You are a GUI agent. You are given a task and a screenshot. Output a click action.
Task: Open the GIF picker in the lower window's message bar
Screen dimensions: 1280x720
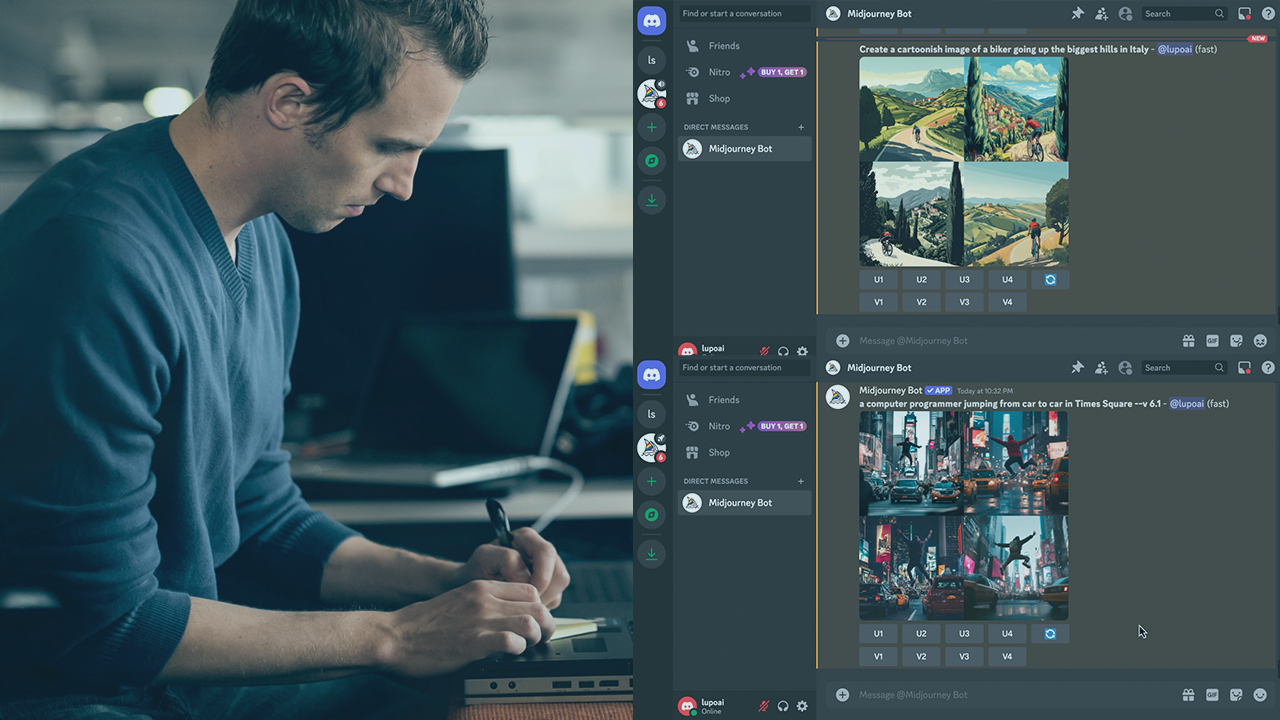(x=1212, y=695)
